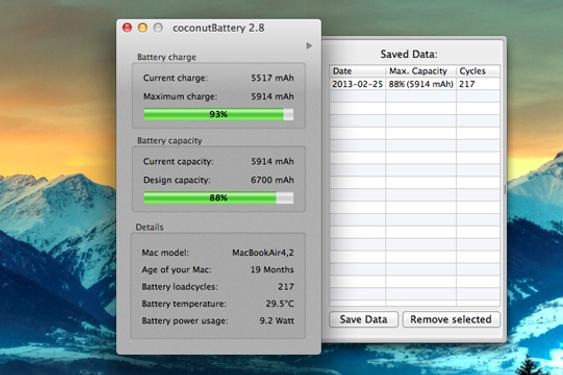This screenshot has width=563, height=375.
Task: Click the coconutBattery 2.8 window title
Action: (218, 28)
